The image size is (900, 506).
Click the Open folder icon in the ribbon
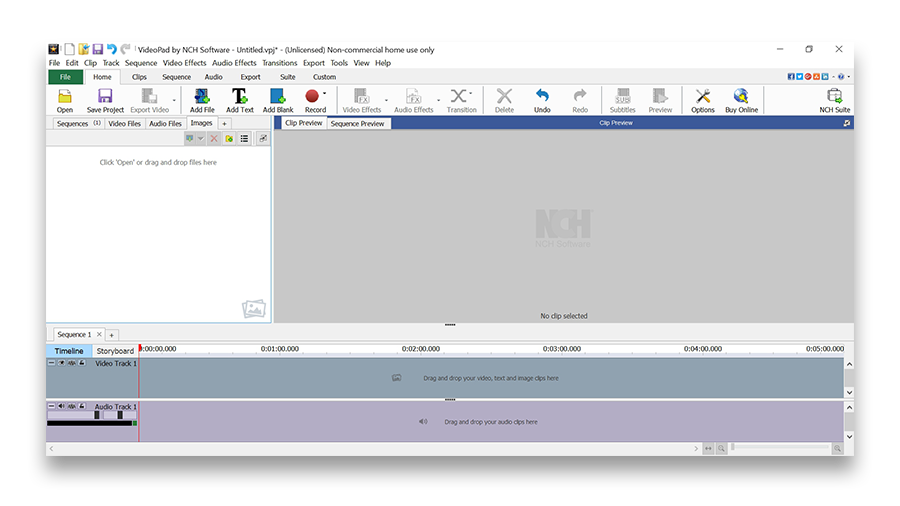[65, 96]
